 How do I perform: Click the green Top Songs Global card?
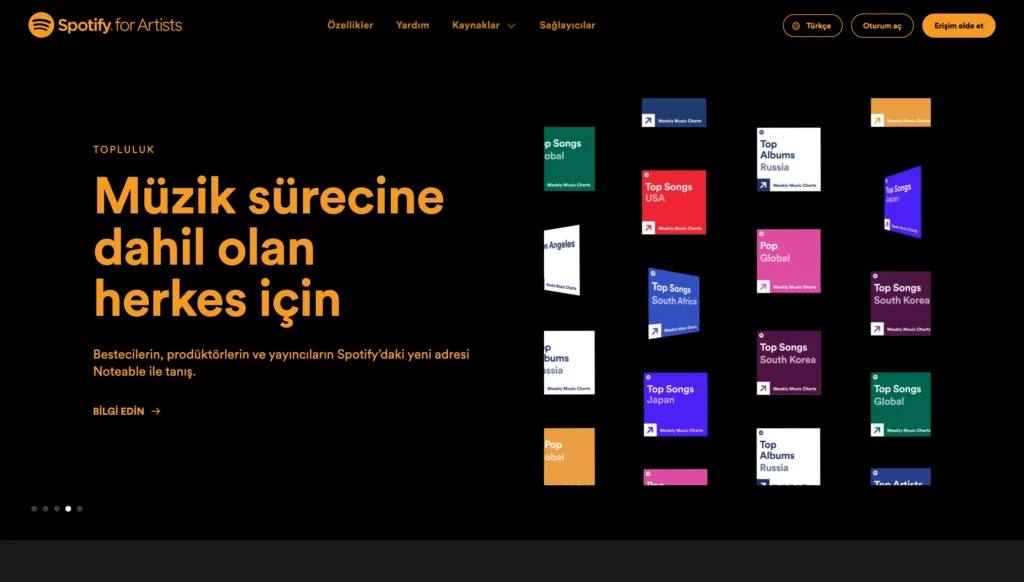pos(901,404)
